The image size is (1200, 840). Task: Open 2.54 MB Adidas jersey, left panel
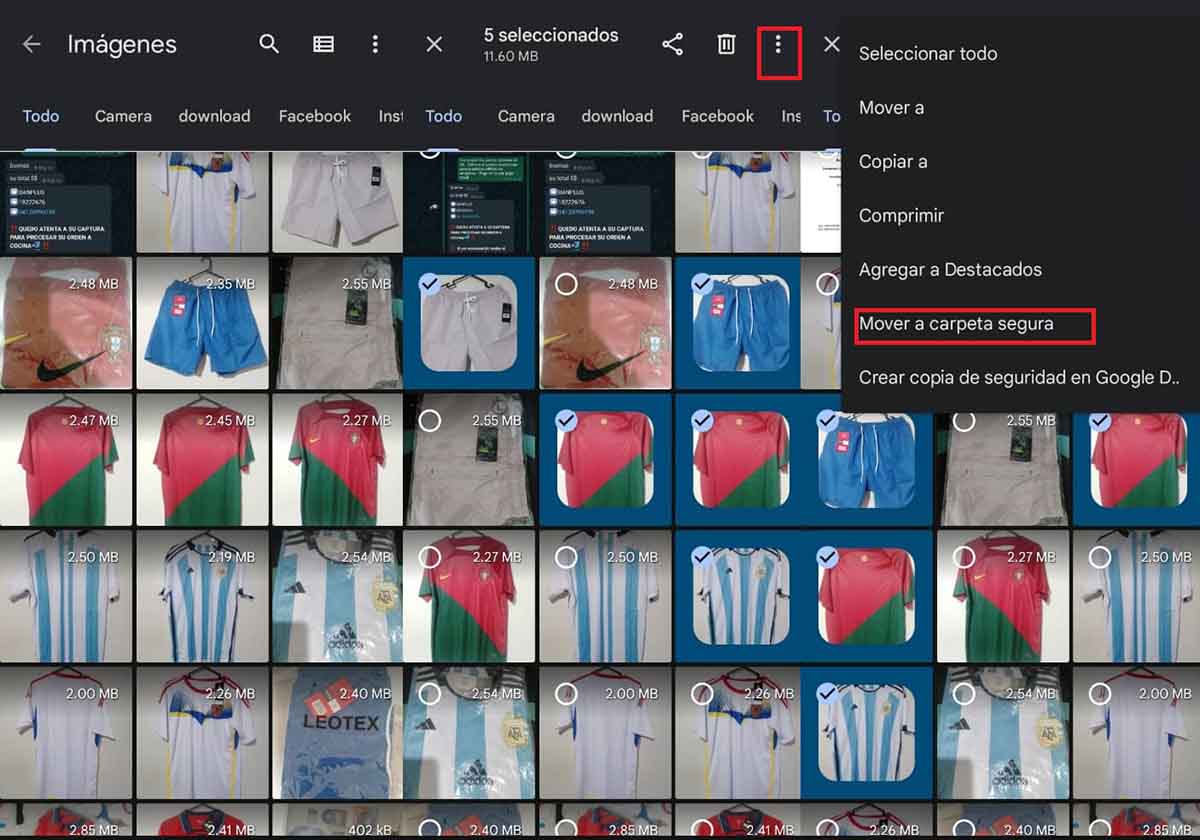(x=337, y=596)
